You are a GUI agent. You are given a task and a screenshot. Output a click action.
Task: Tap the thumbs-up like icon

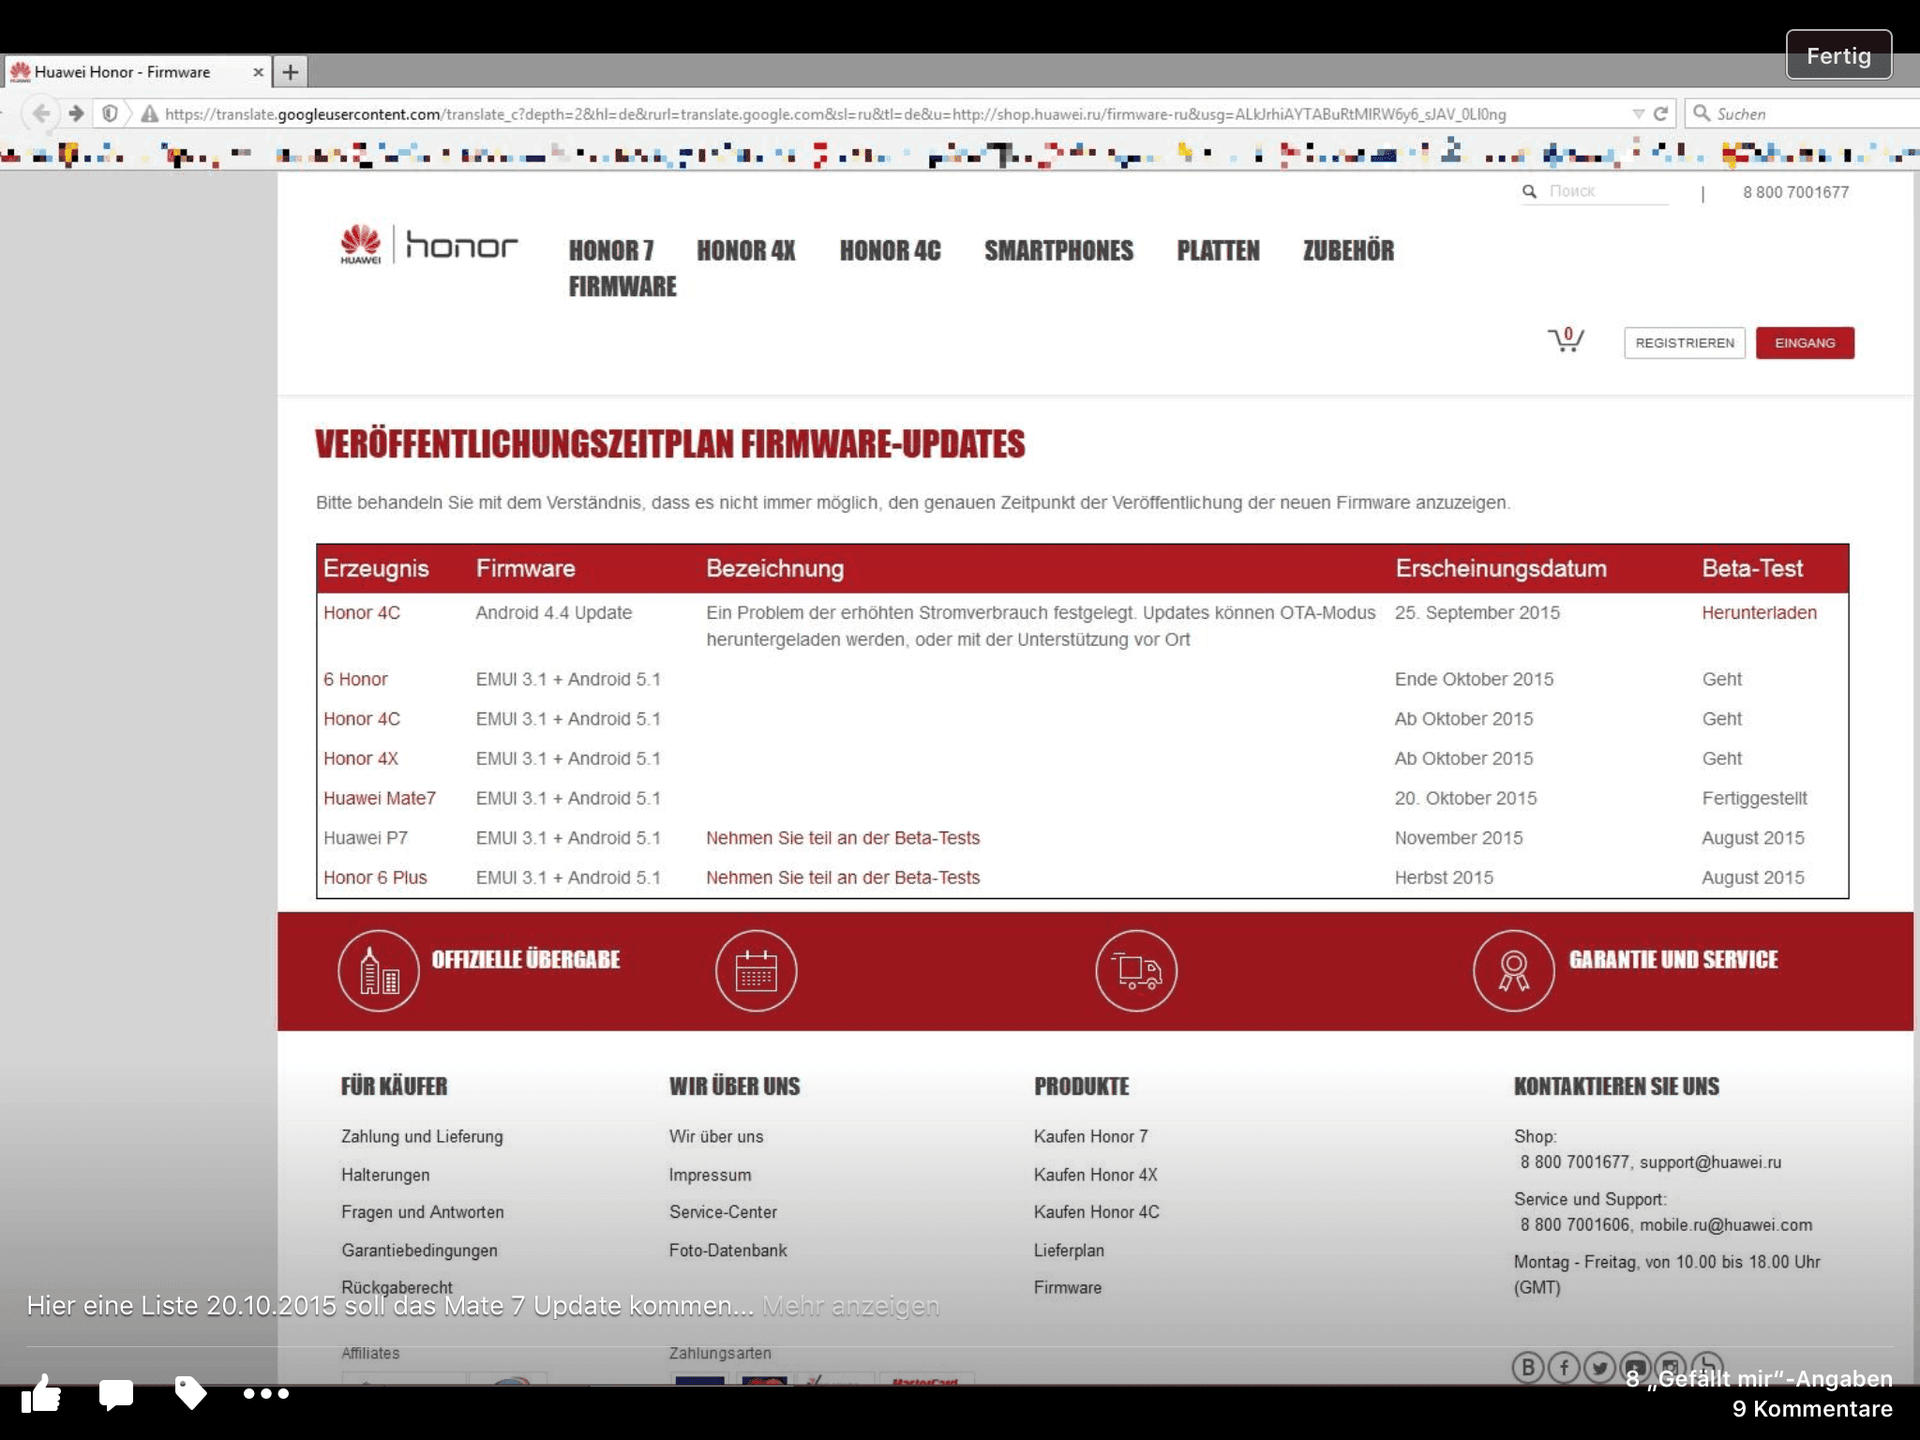41,1392
